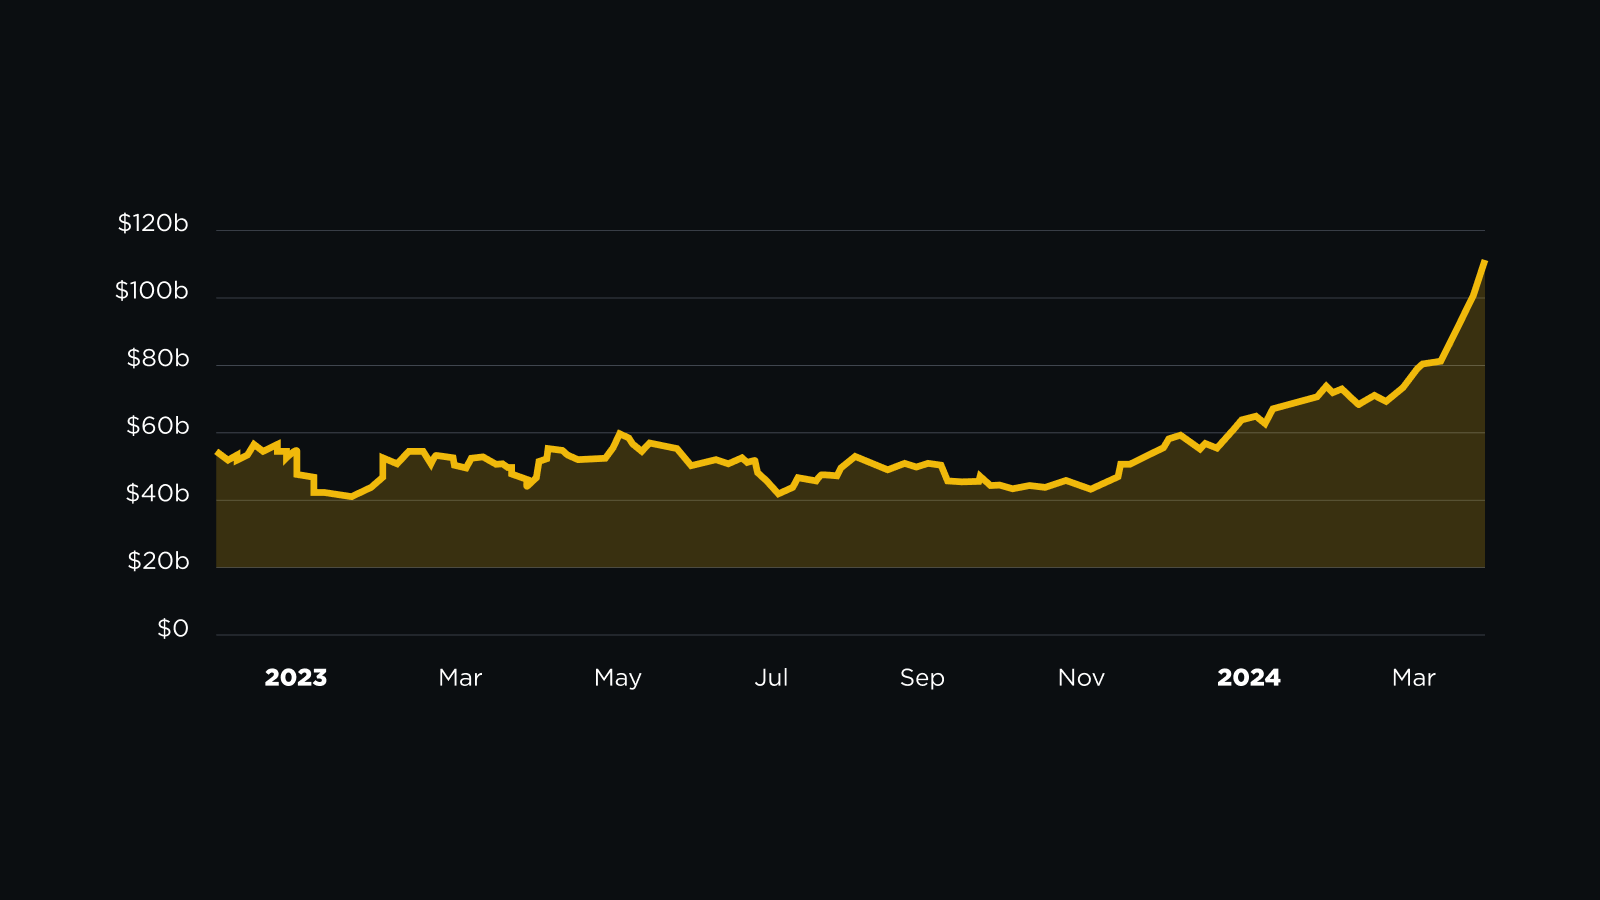Screen dimensions: 1600x900
Task: Click the 2023 axis label
Action: coord(296,678)
